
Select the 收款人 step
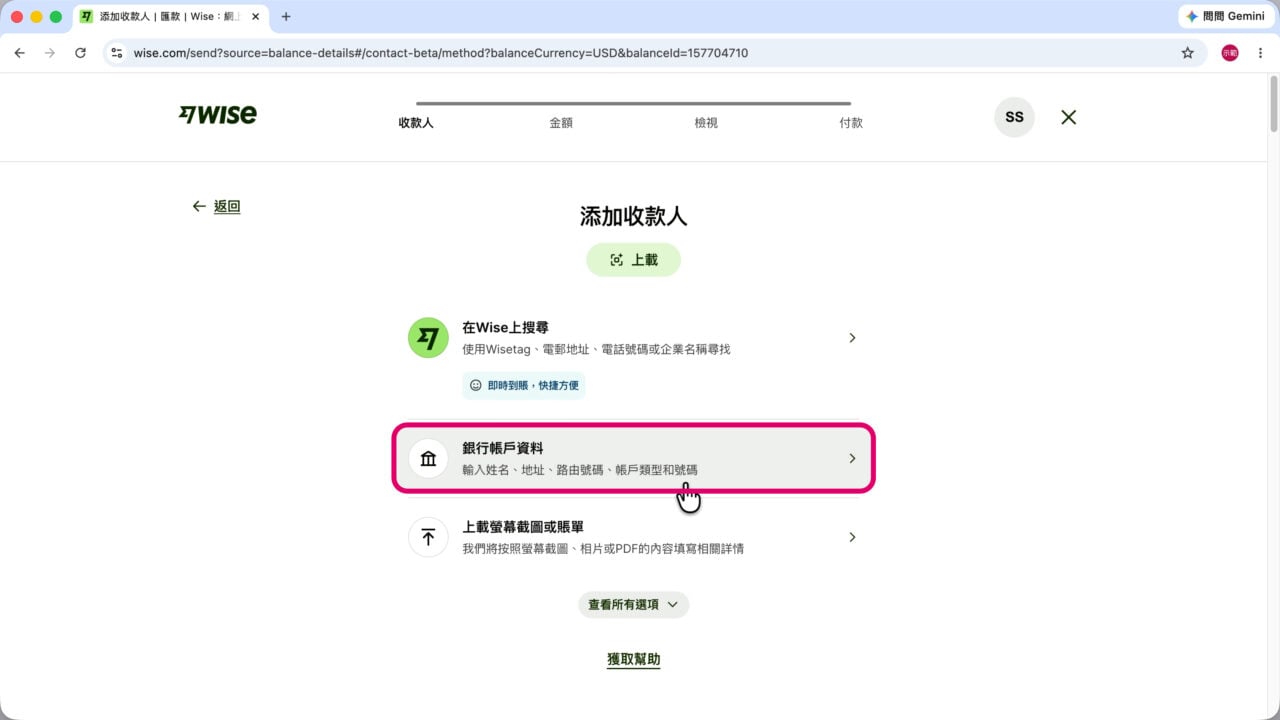416,123
